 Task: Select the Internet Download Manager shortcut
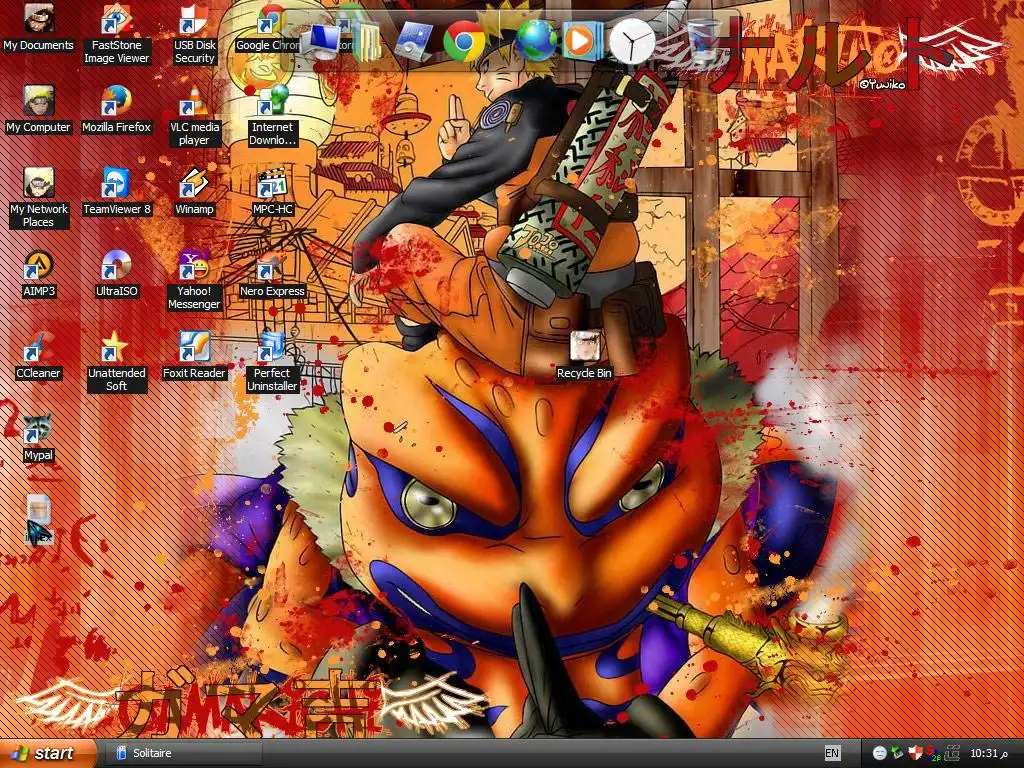(x=272, y=116)
